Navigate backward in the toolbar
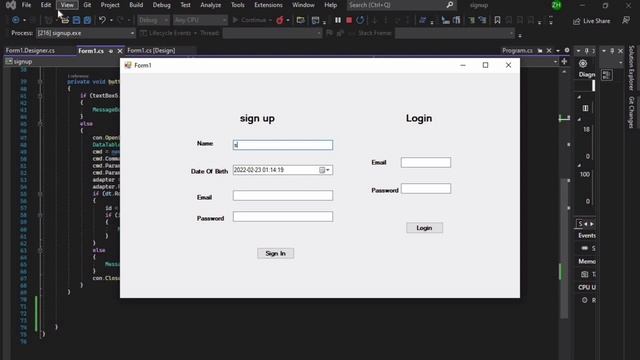The height and width of the screenshot is (360, 640). pos(16,20)
